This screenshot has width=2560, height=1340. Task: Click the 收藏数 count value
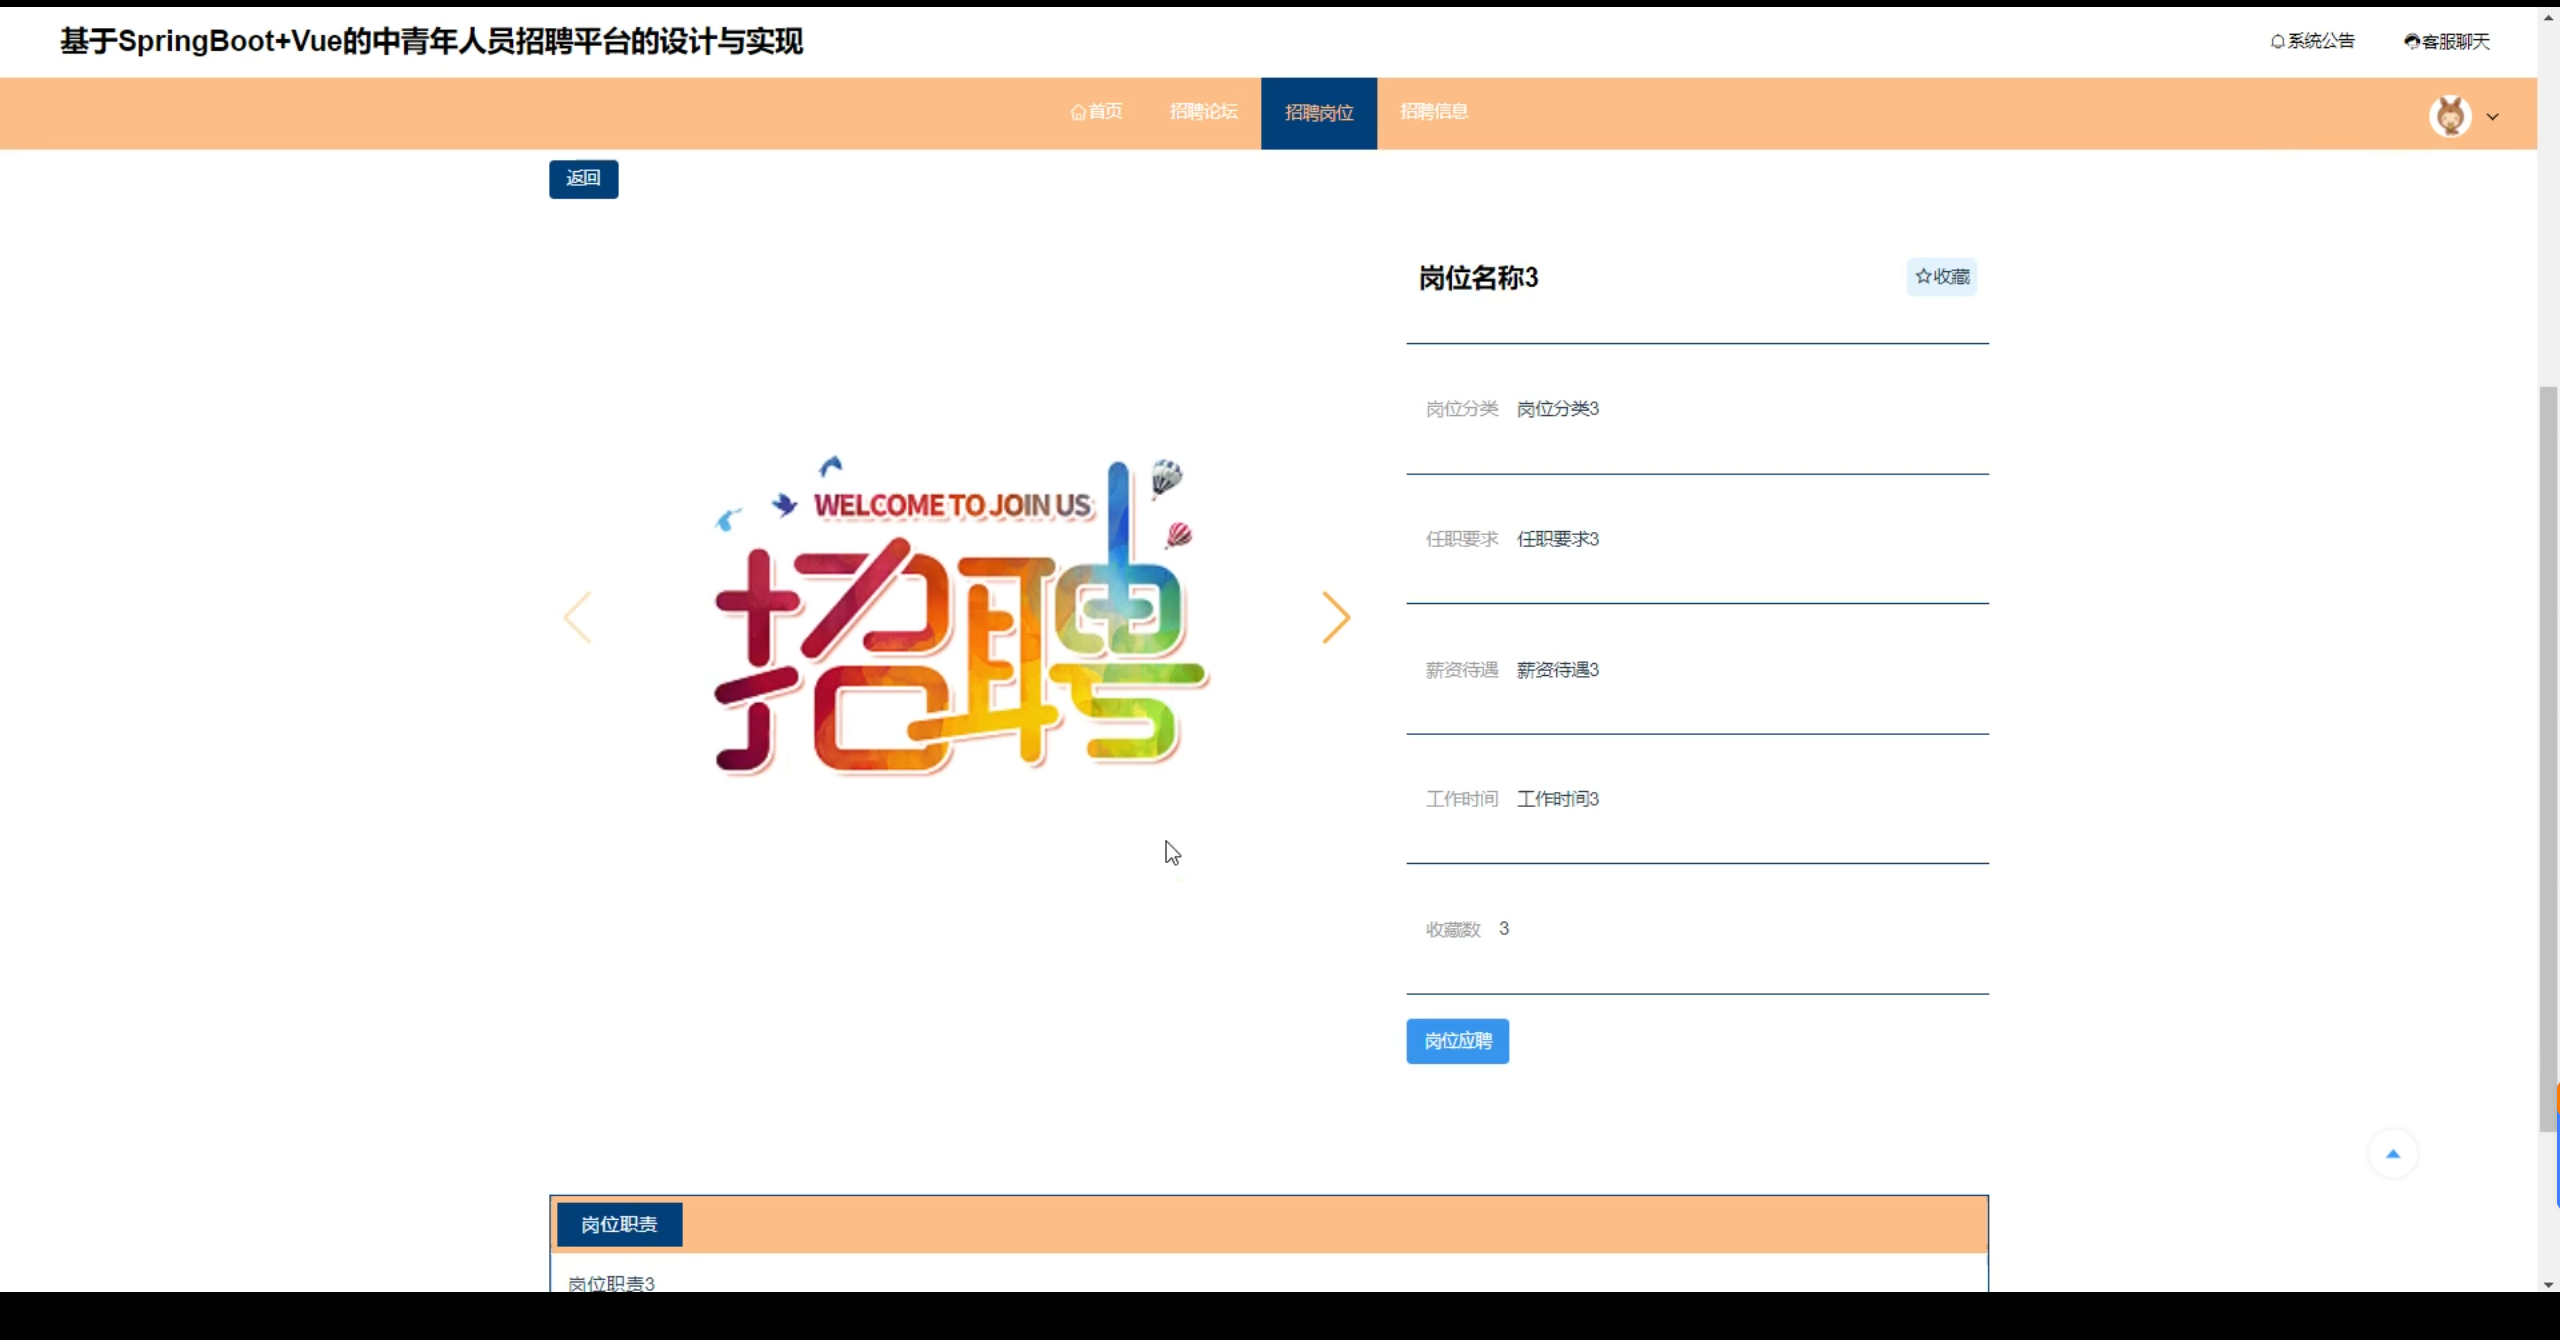click(x=1503, y=929)
